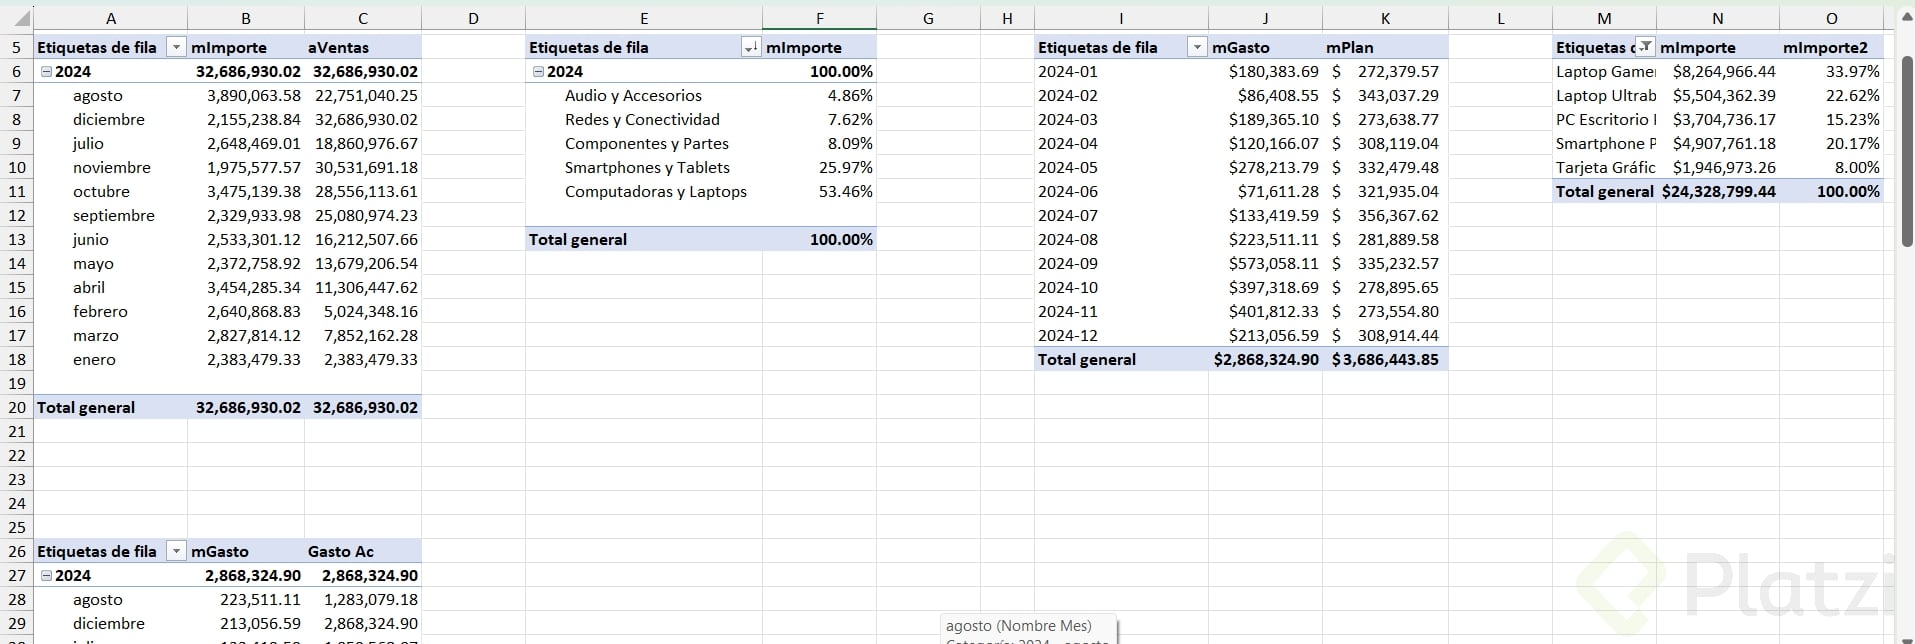This screenshot has height=644, width=1915.
Task: Select the octubre row label
Action: (101, 191)
